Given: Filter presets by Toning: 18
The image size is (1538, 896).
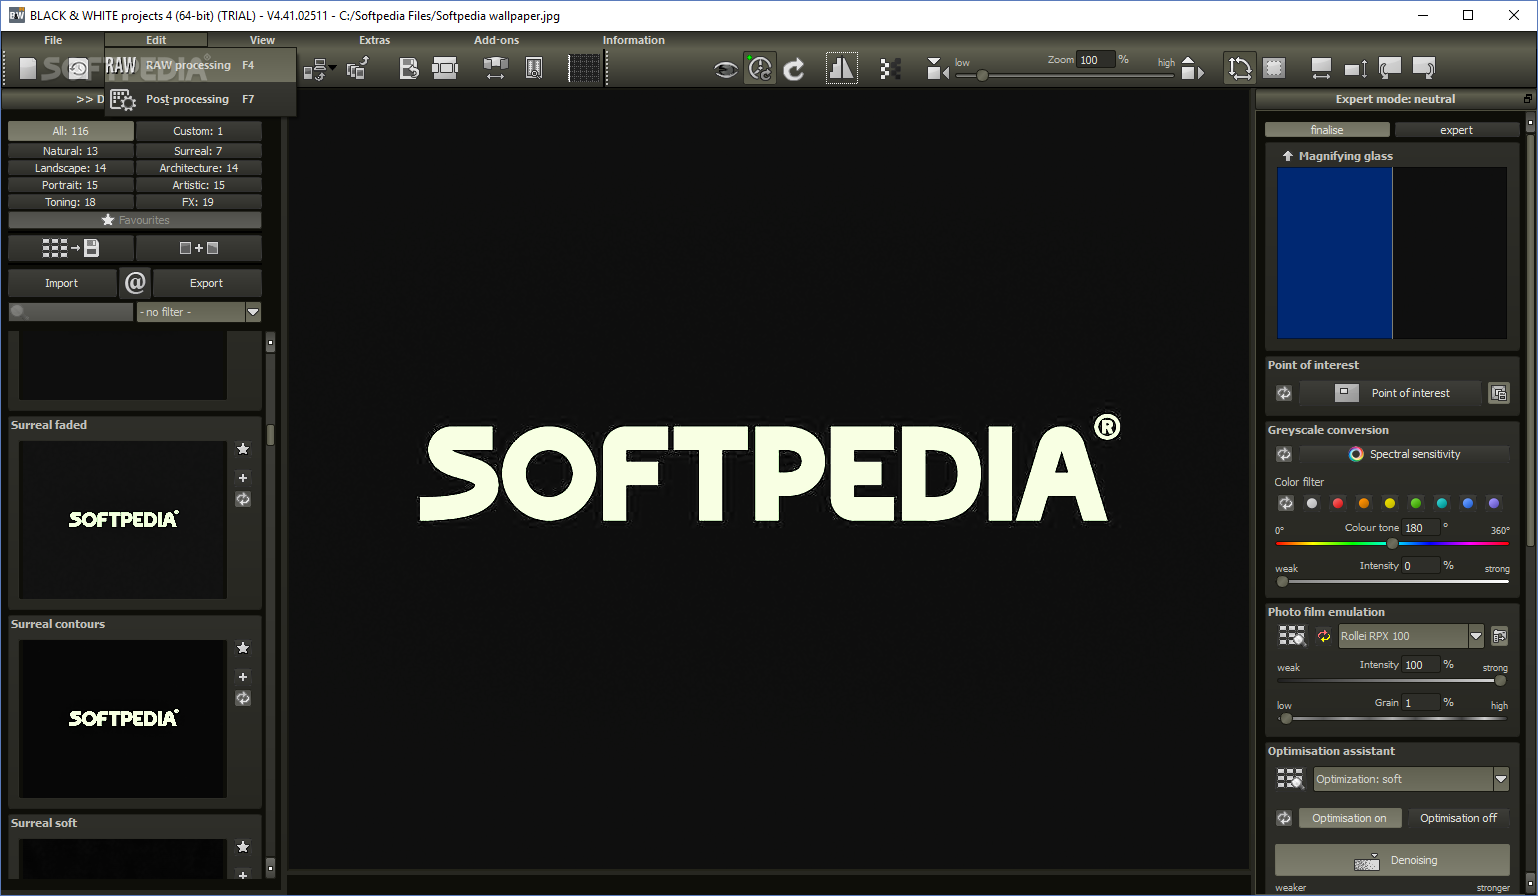Looking at the screenshot, I should [71, 202].
